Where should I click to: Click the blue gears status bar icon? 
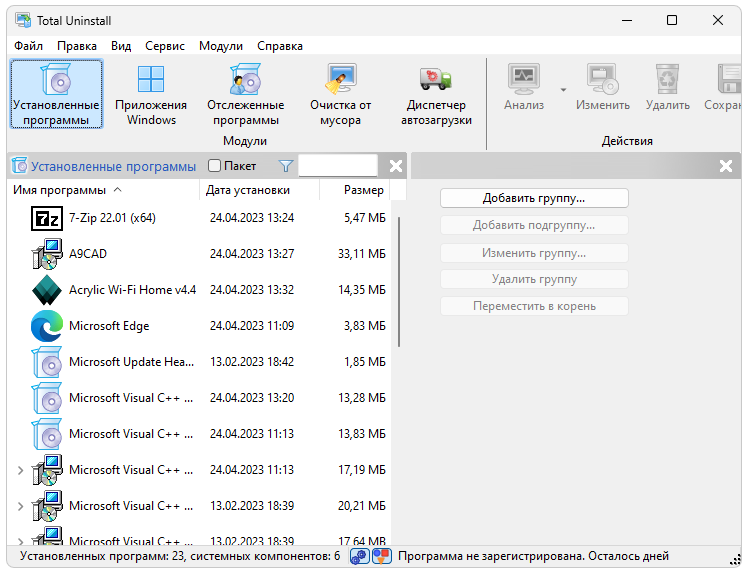[360, 556]
